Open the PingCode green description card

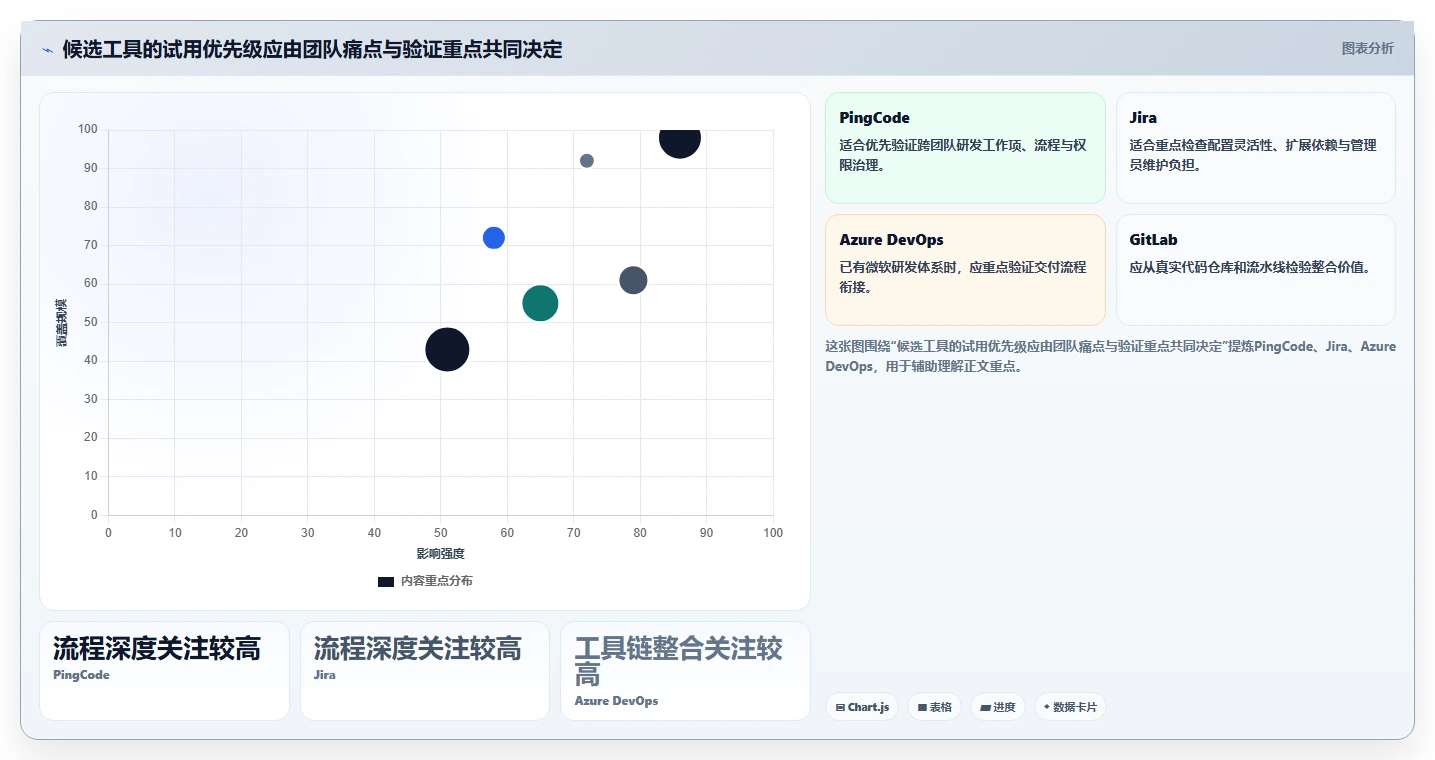tap(965, 148)
